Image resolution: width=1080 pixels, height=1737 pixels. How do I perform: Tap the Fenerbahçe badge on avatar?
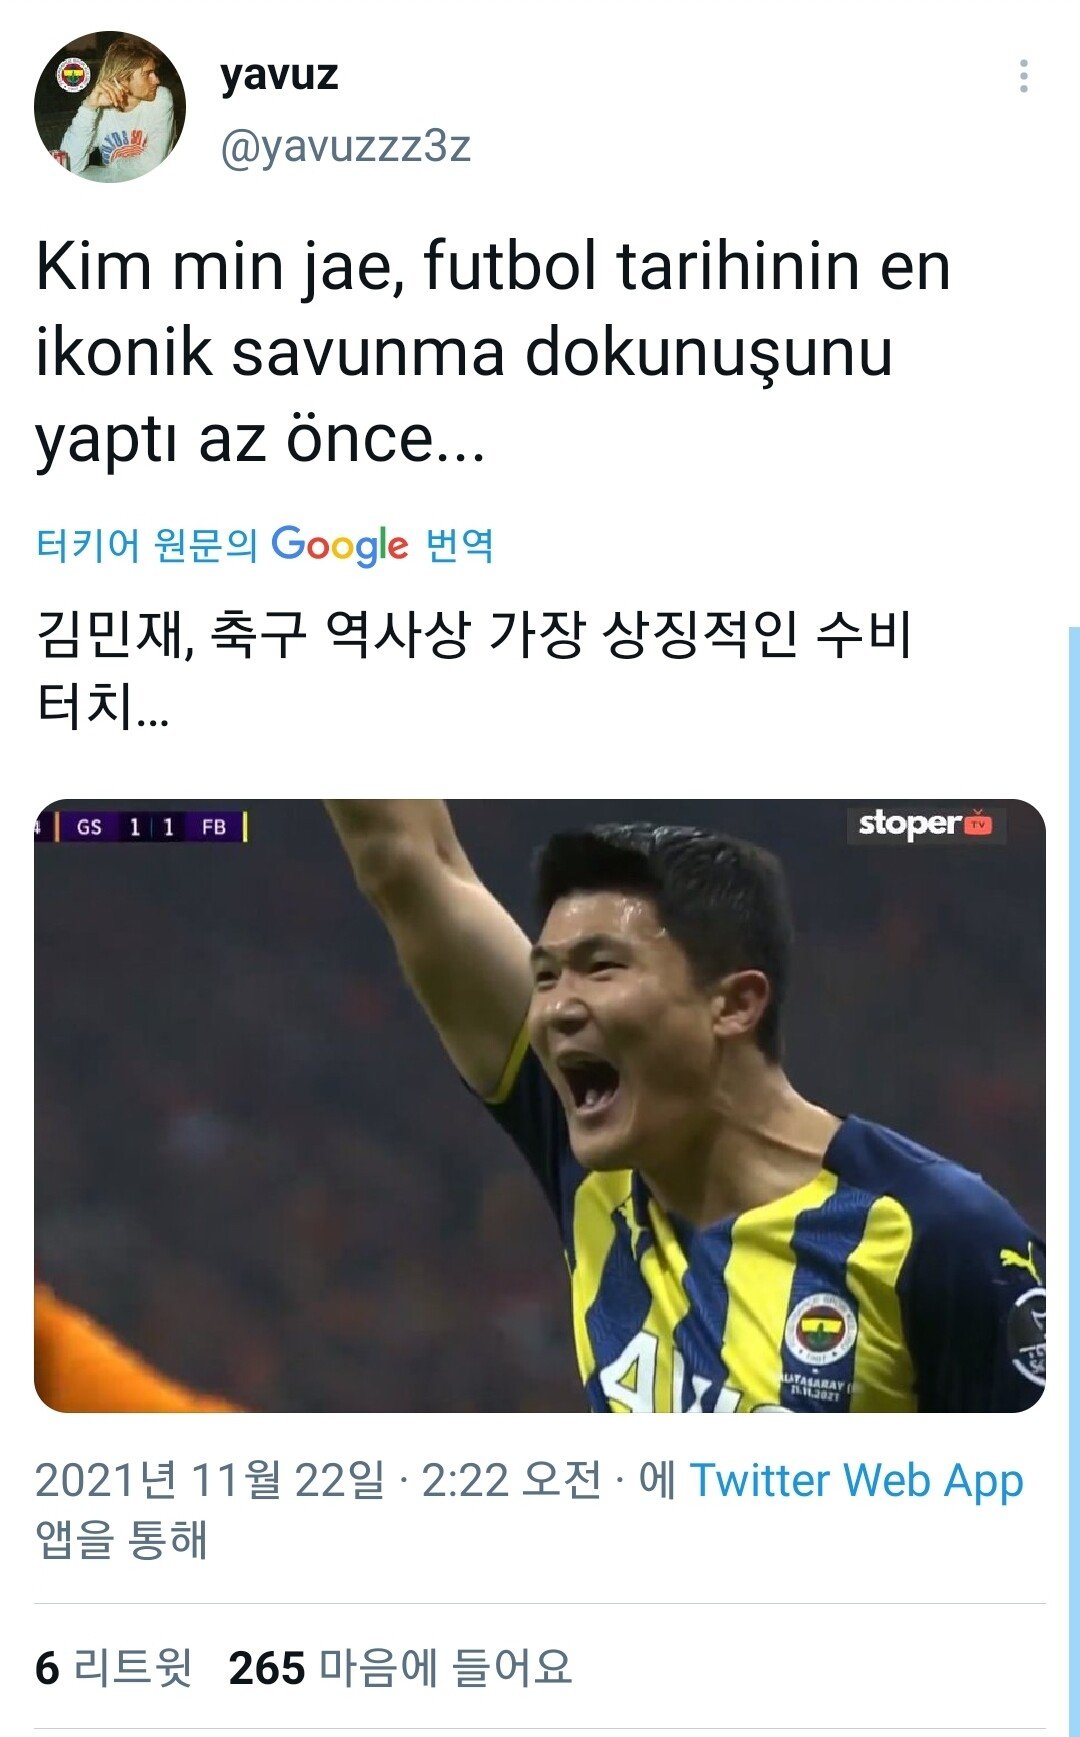74,75
